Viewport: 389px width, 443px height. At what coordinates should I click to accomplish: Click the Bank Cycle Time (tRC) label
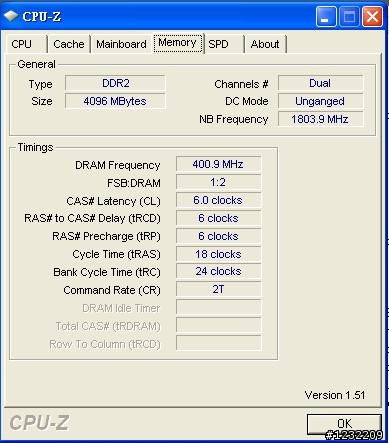coord(107,273)
